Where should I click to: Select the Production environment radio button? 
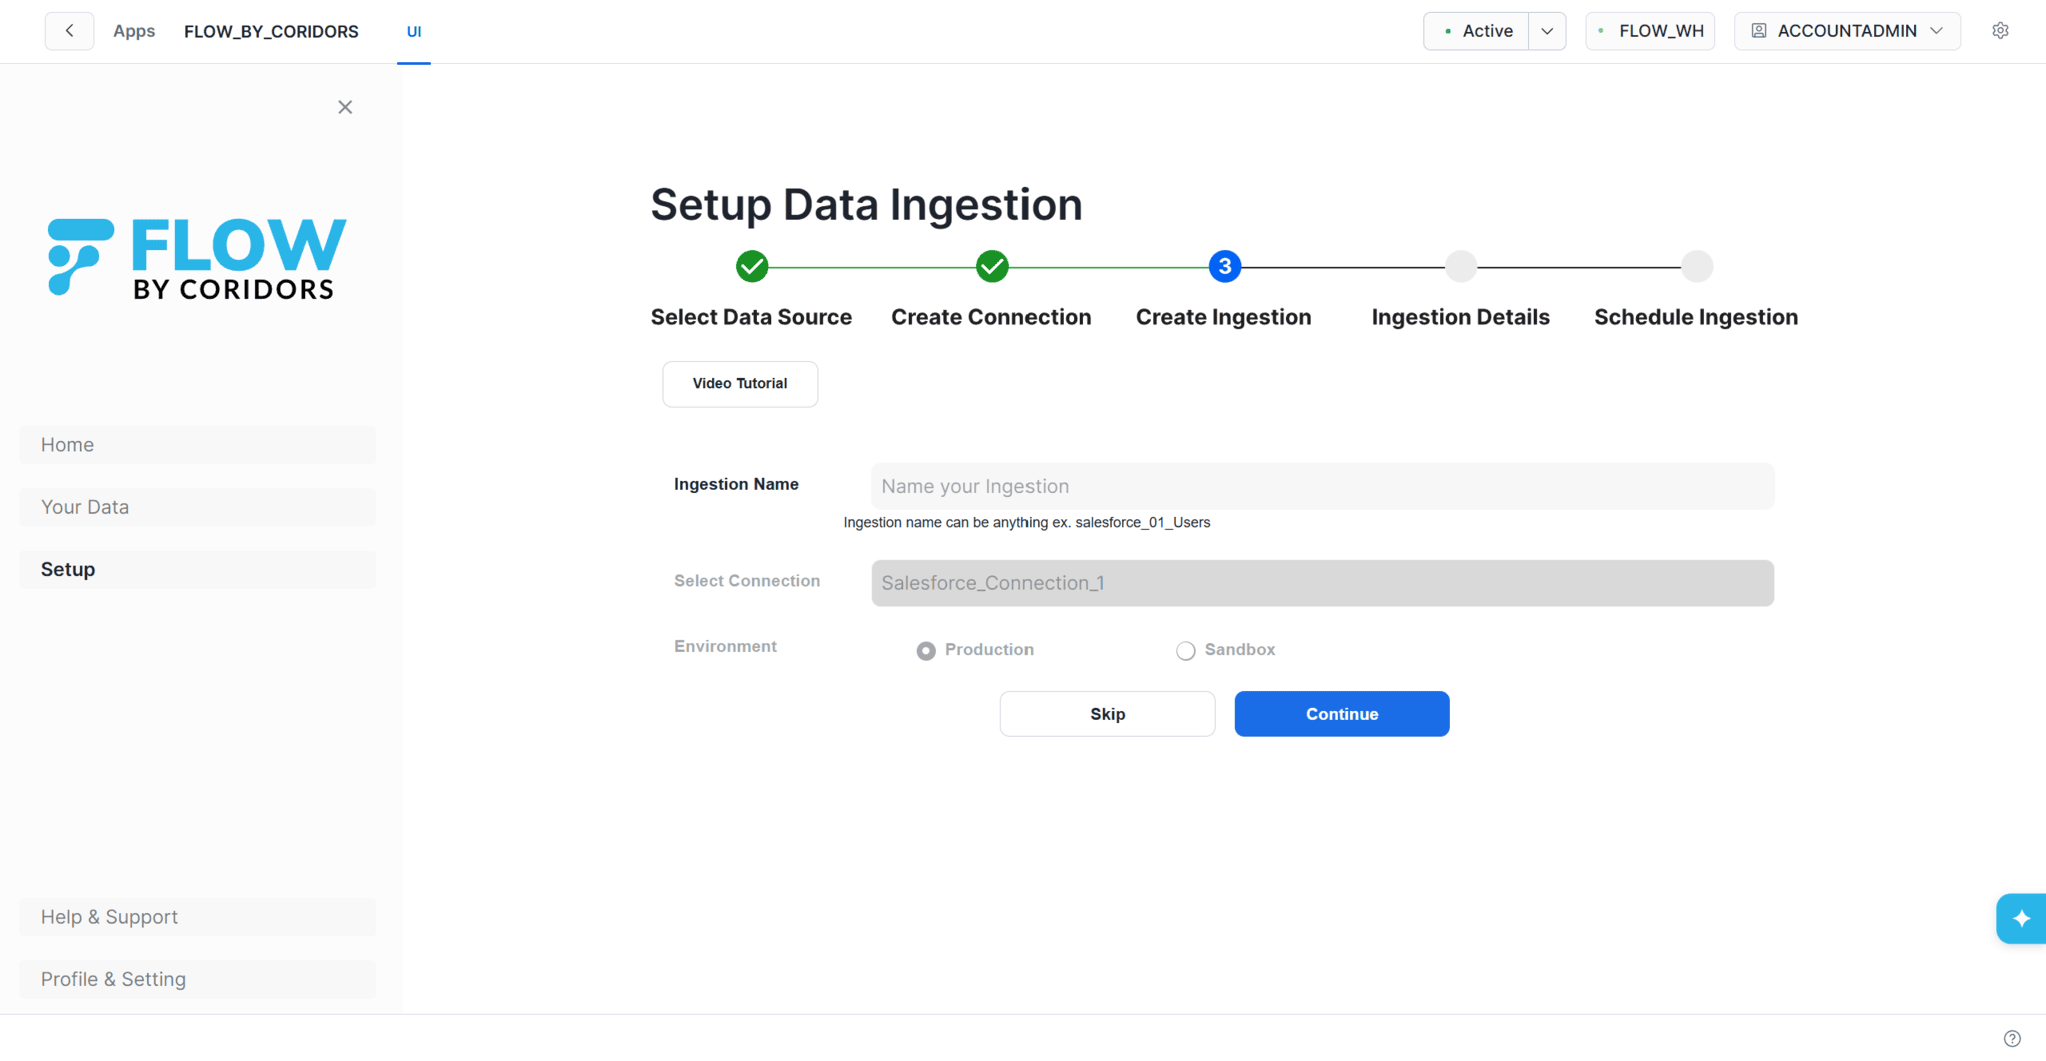click(x=926, y=651)
